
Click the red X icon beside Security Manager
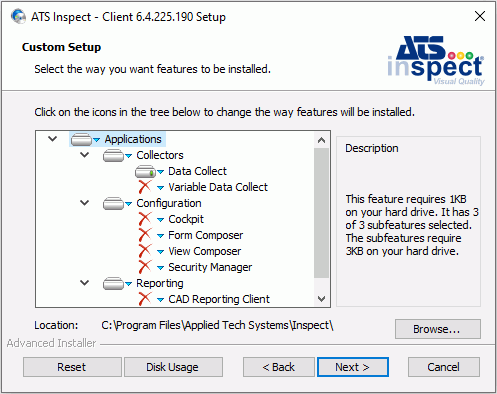tap(145, 267)
